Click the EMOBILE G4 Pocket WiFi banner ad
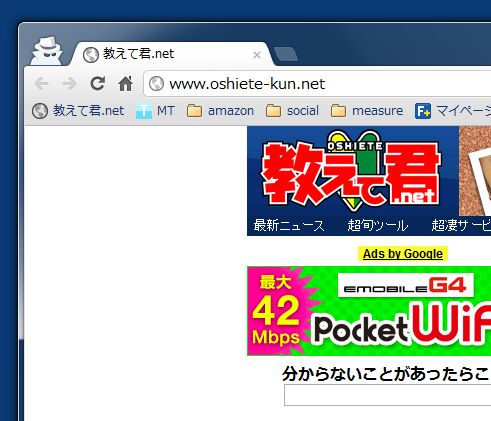Viewport: 491px width, 421px height. pyautogui.click(x=369, y=311)
